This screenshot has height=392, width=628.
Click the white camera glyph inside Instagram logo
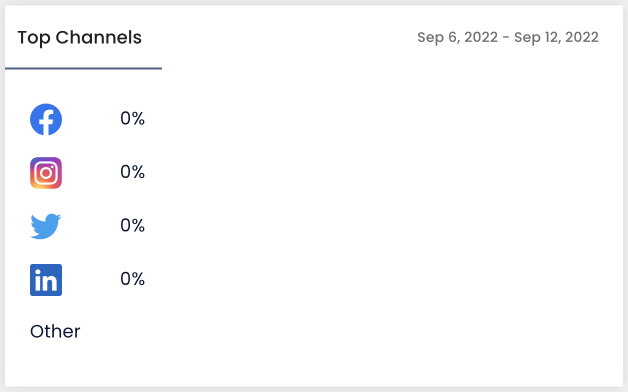click(x=46, y=173)
